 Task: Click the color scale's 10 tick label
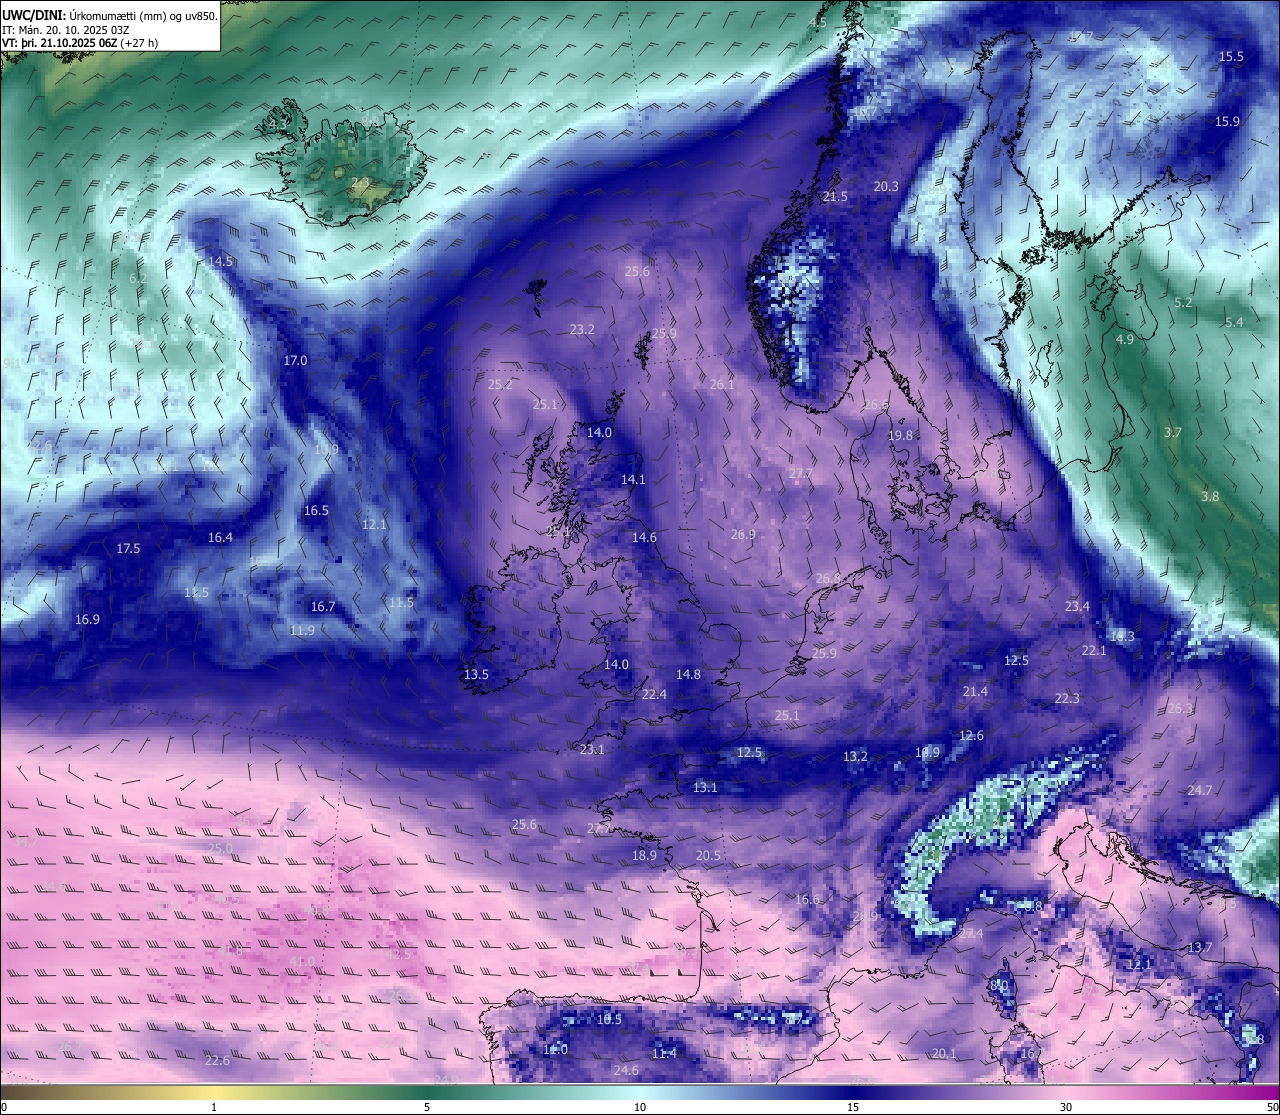pos(640,1107)
